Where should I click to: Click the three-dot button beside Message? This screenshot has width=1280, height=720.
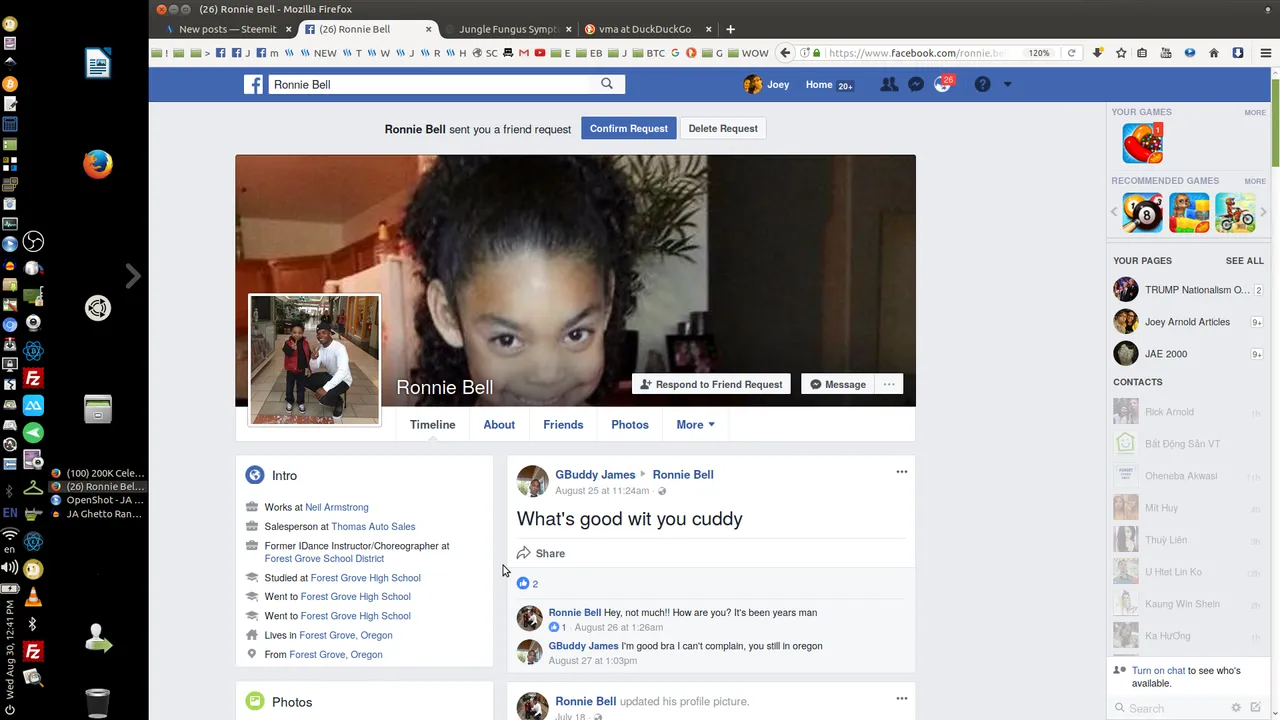888,384
